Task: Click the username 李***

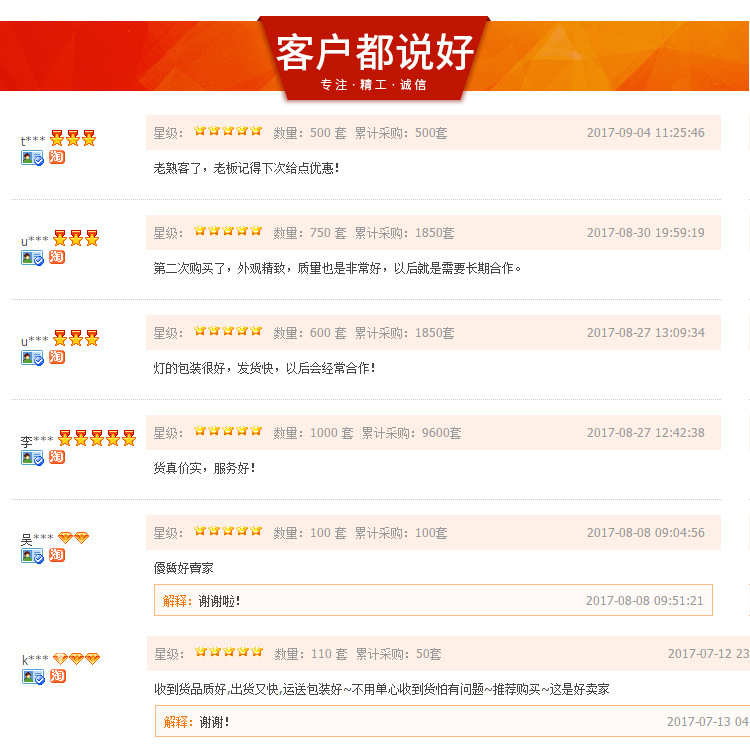Action: point(37,440)
